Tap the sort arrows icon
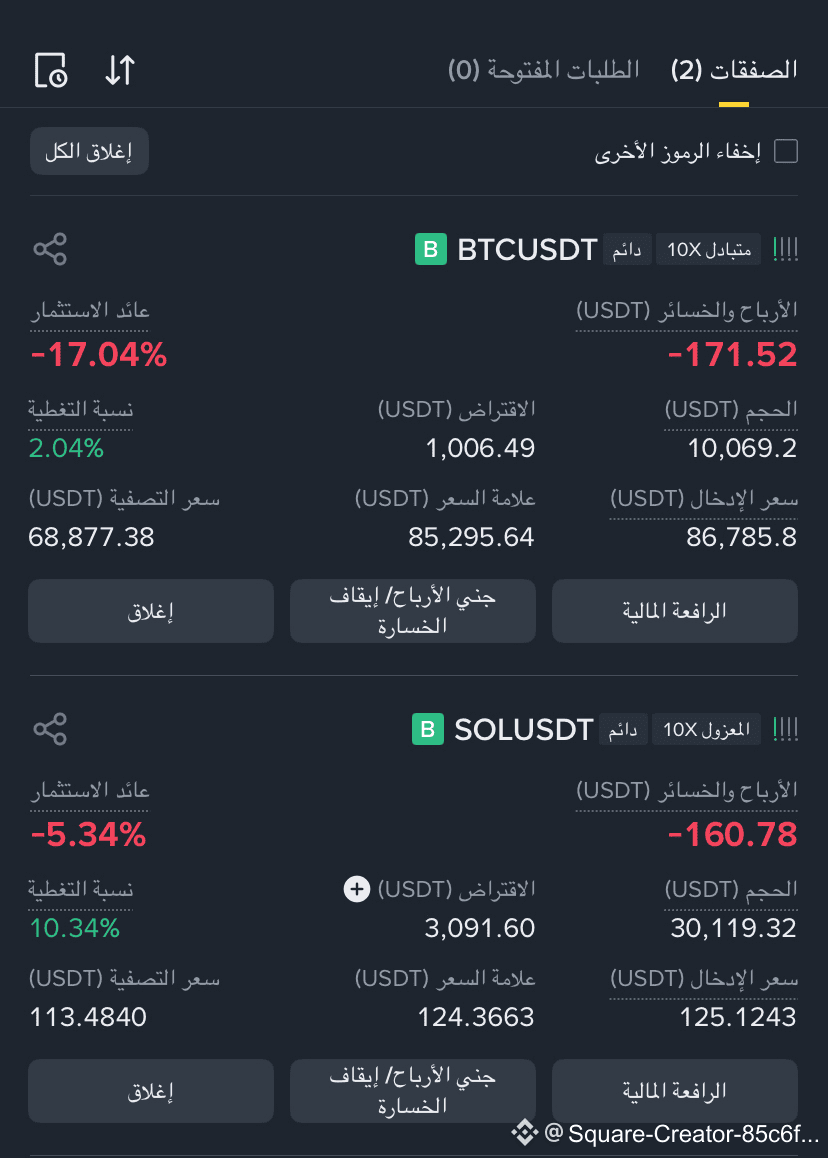Viewport: 828px width, 1158px height. [120, 70]
